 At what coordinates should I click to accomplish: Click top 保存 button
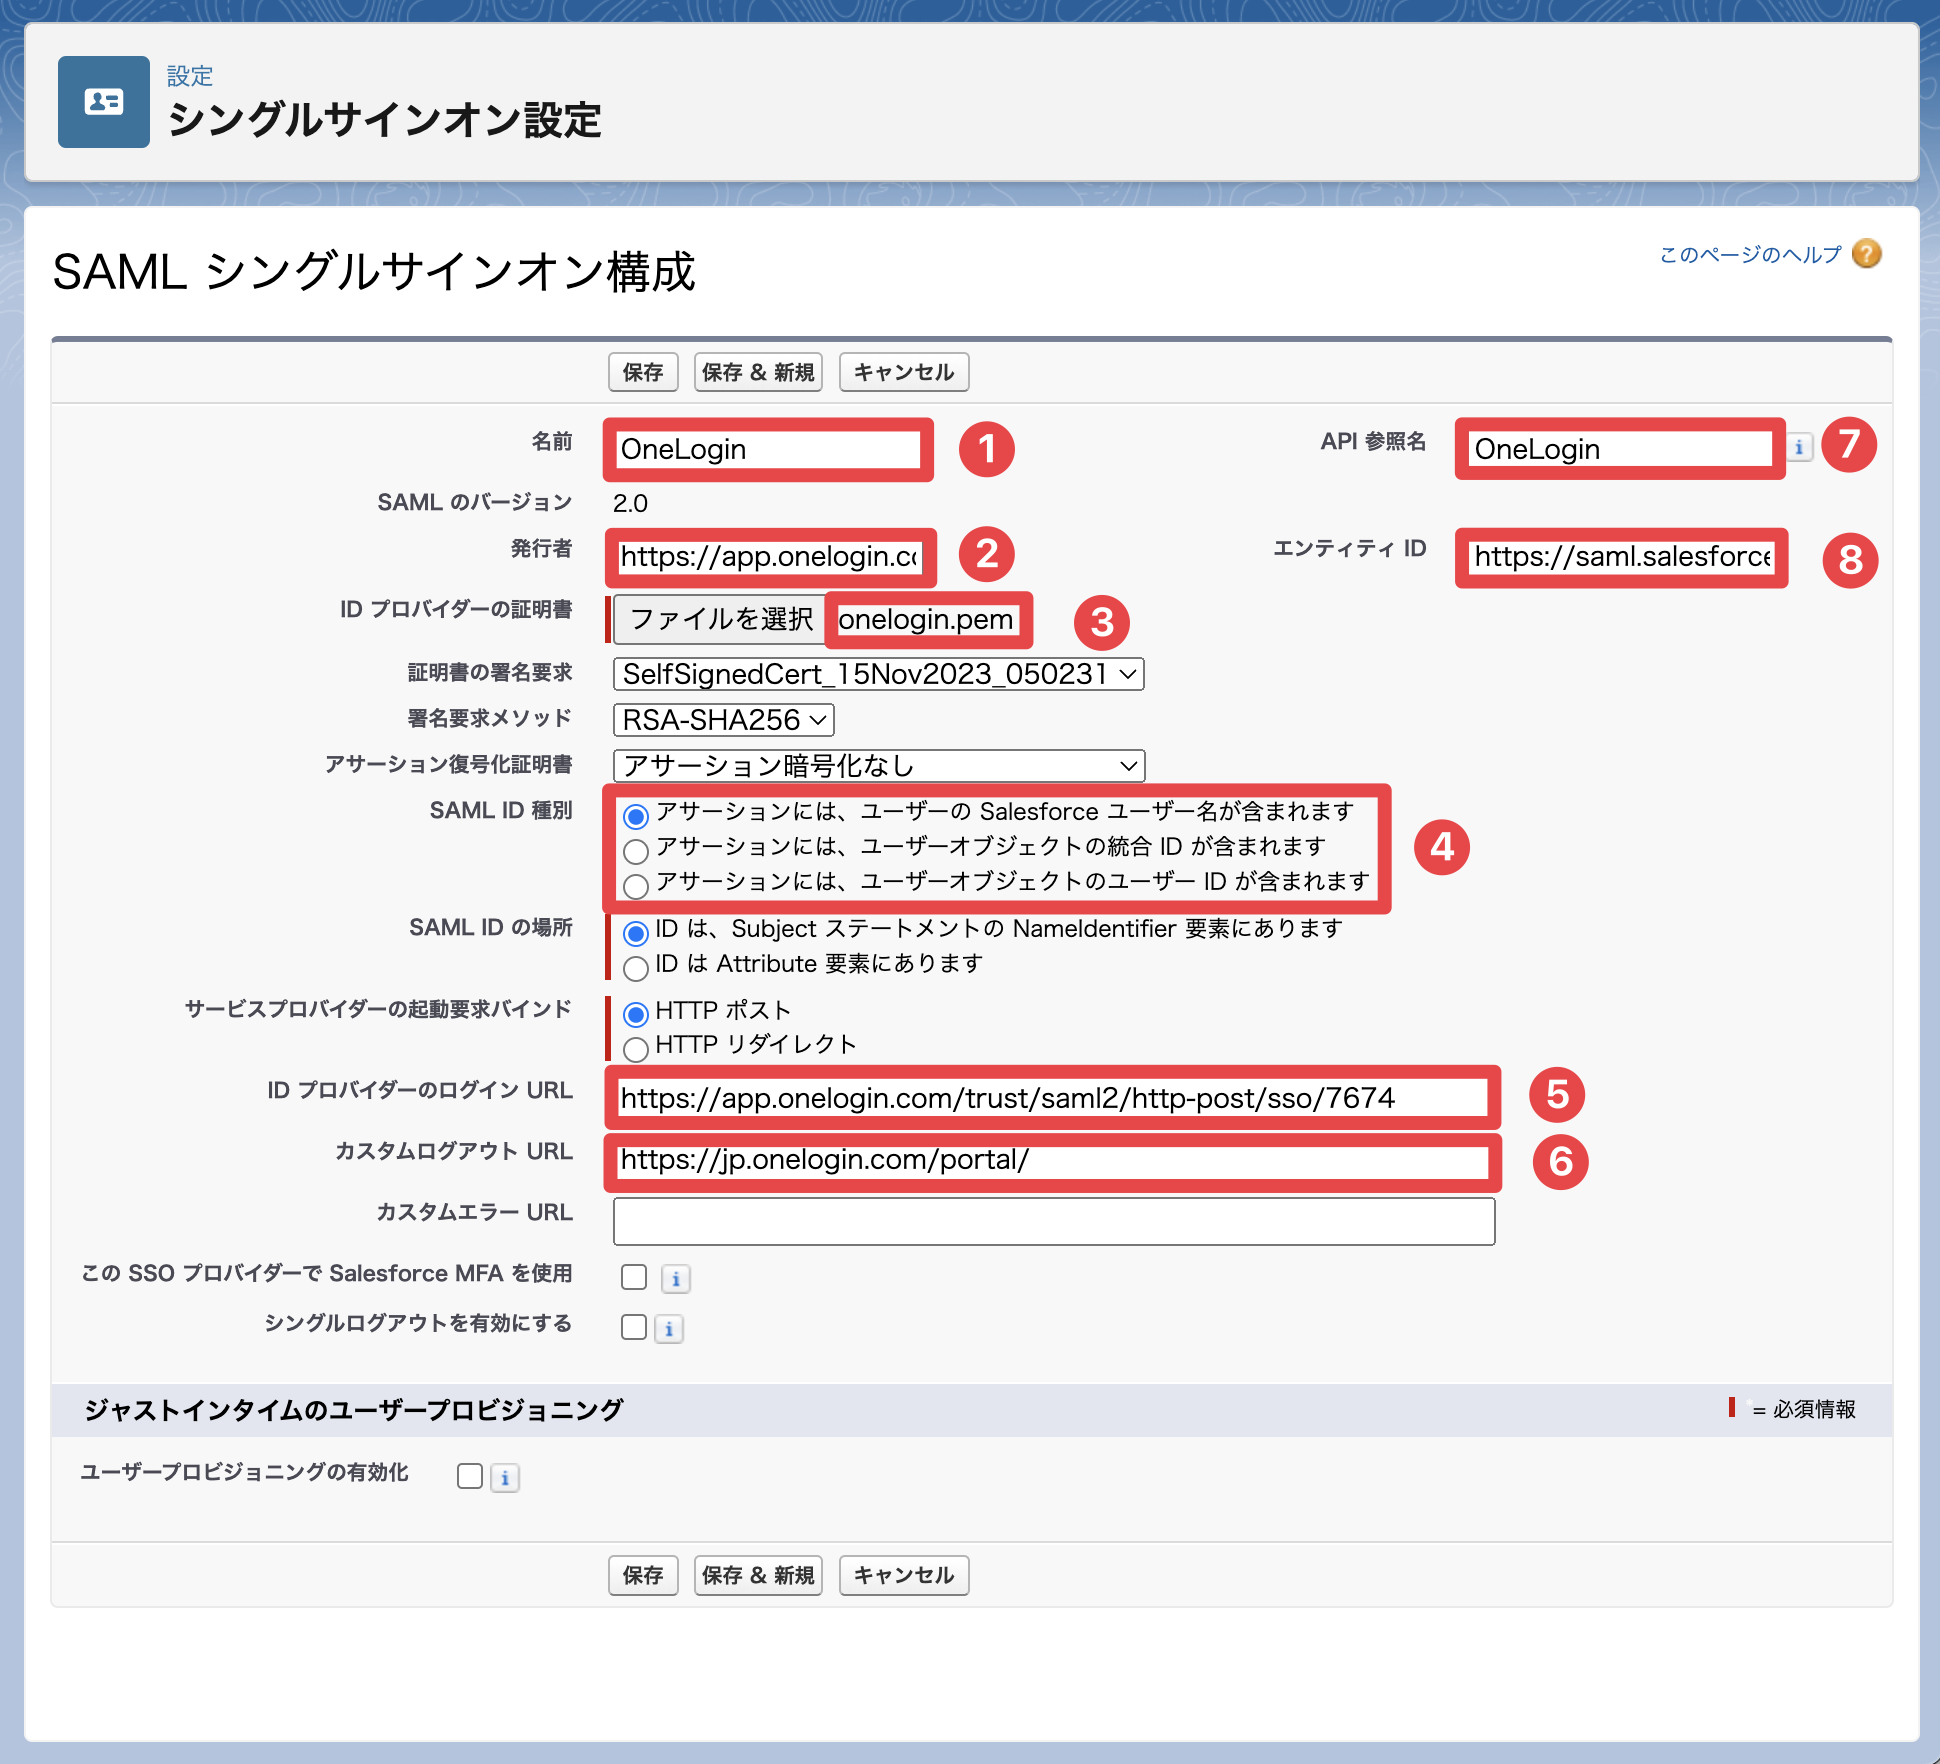point(643,372)
